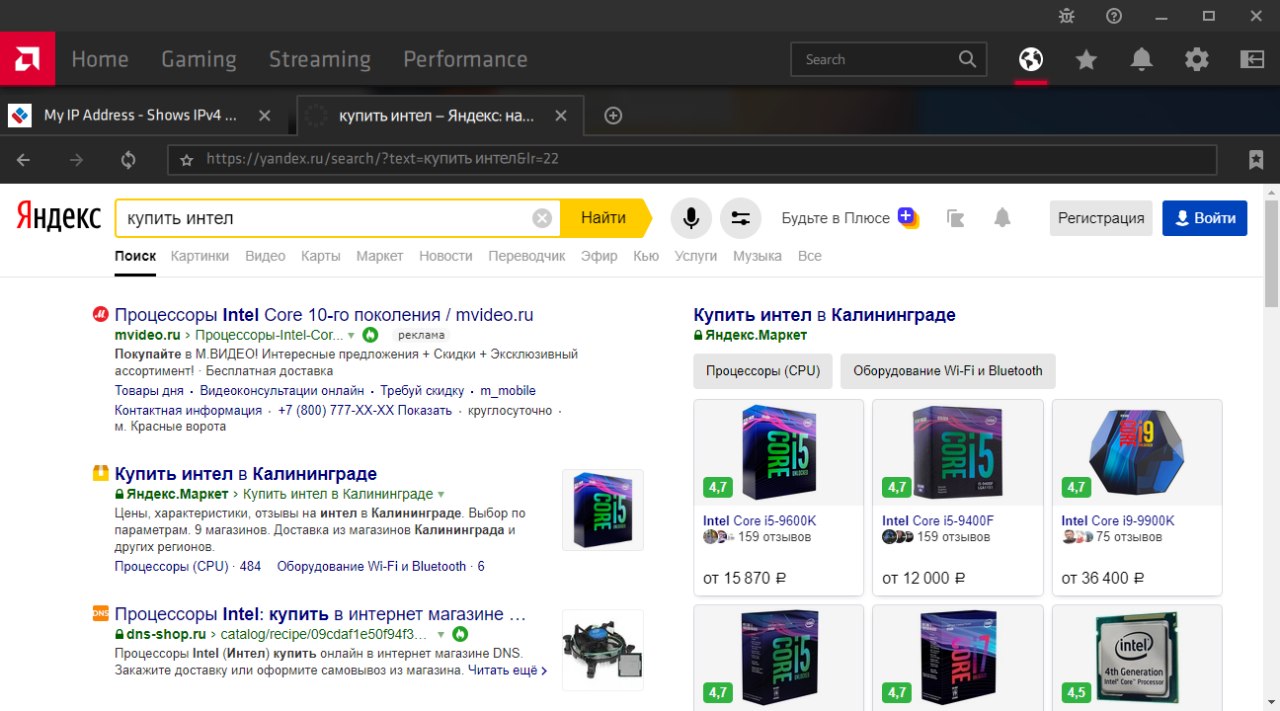Go back with the left arrow
This screenshot has height=711, width=1280.
[24, 160]
